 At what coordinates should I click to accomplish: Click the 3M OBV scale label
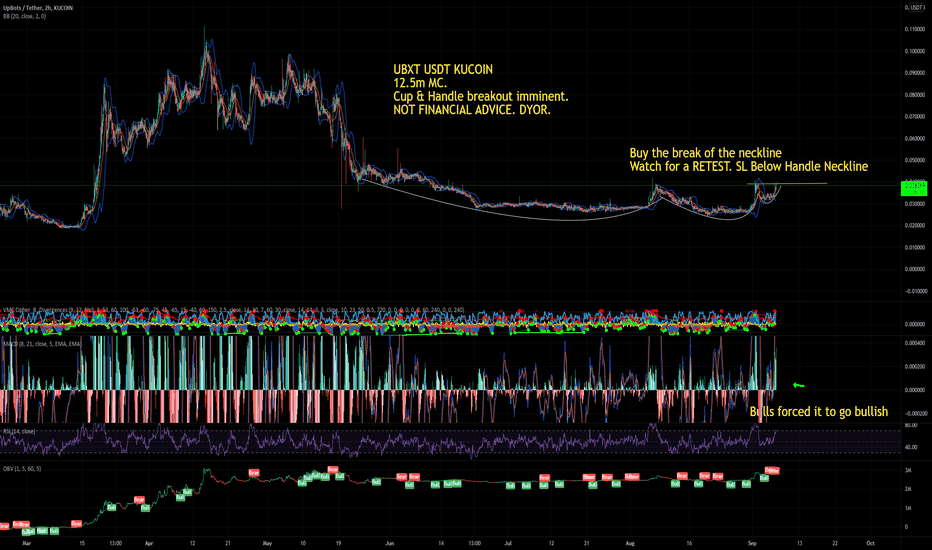[x=908, y=470]
